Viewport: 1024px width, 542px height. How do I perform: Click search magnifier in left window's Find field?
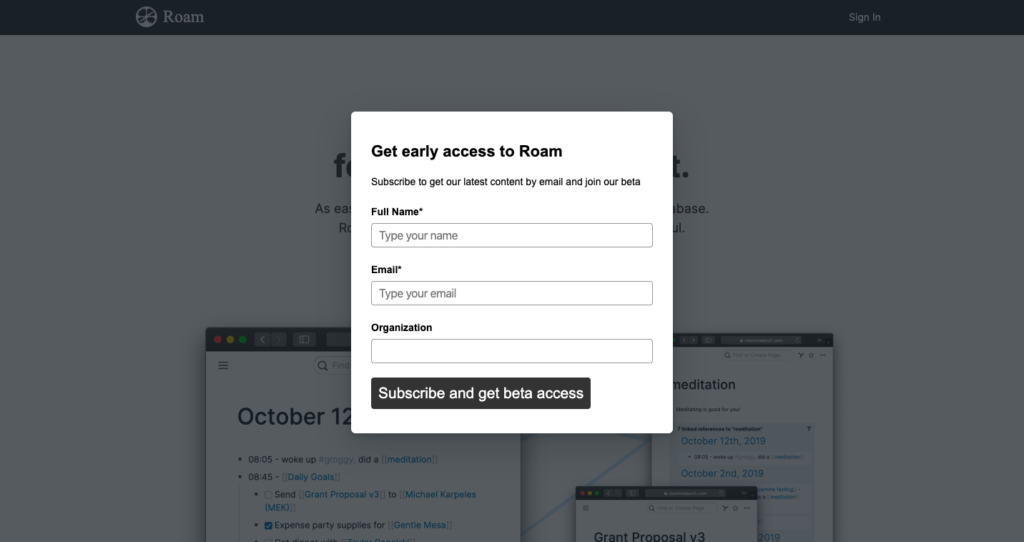pyautogui.click(x=323, y=366)
